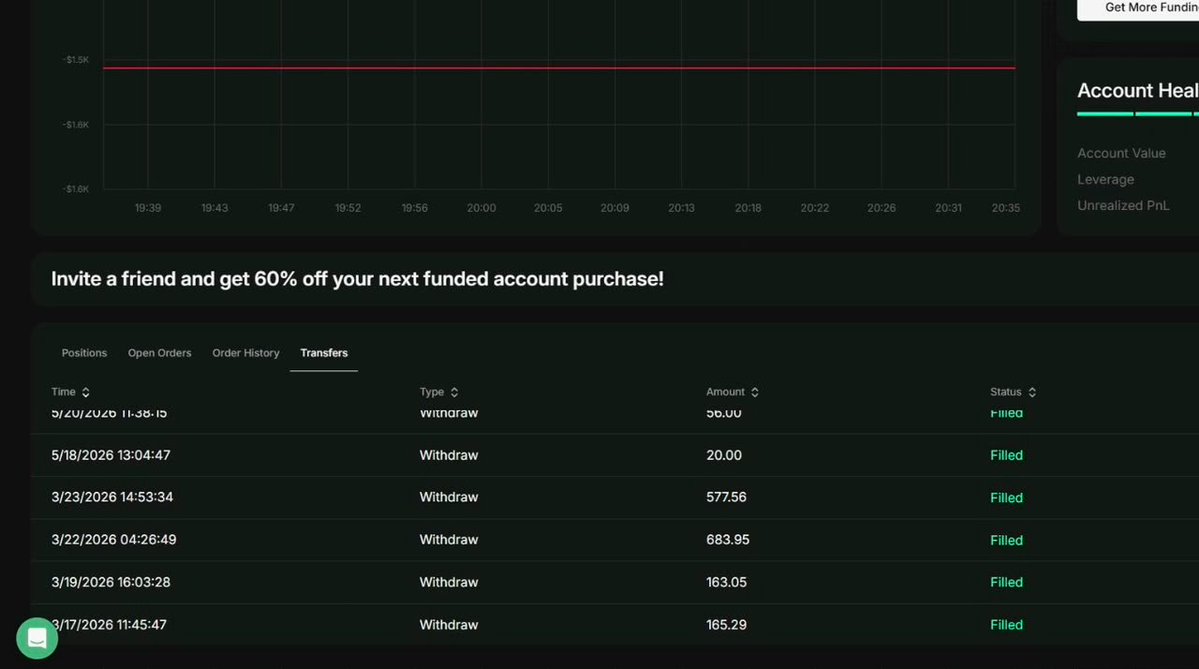Sort transfers by Status column arrows

(x=1032, y=392)
